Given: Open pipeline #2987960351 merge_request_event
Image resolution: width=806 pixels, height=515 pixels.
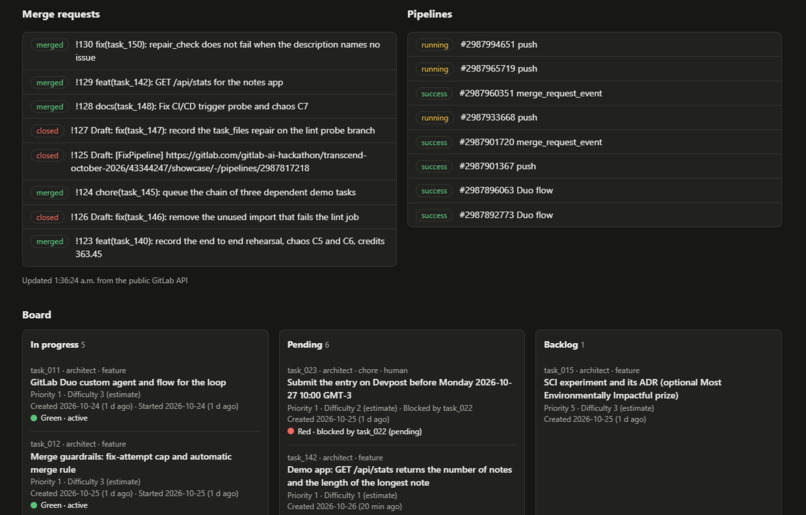Looking at the screenshot, I should pos(594,94).
